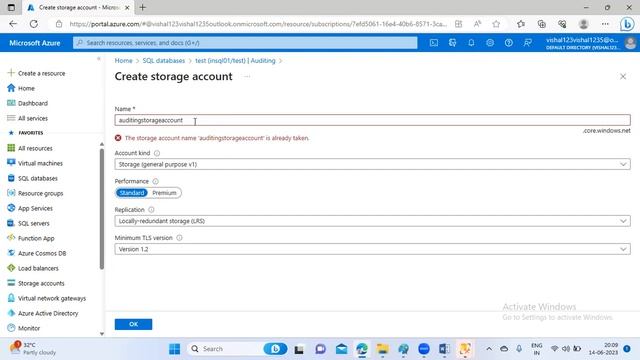The width and height of the screenshot is (640, 360).
Task: Open a new browser tab
Action: (x=142, y=7)
